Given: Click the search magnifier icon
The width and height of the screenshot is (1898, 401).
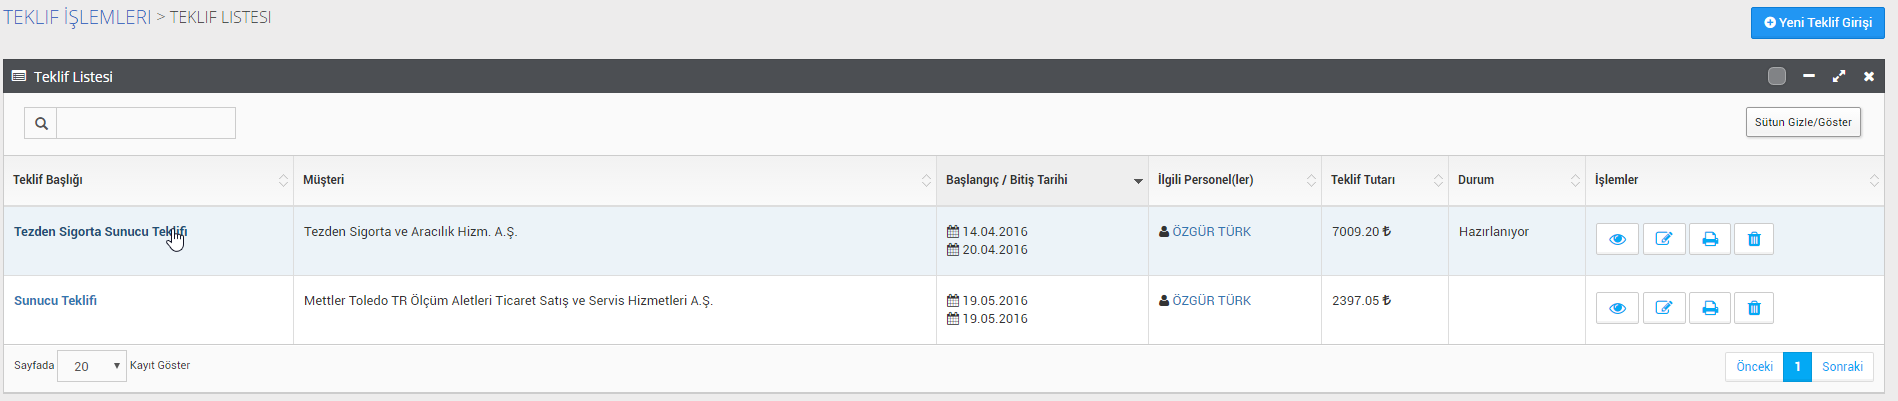Looking at the screenshot, I should click(41, 123).
